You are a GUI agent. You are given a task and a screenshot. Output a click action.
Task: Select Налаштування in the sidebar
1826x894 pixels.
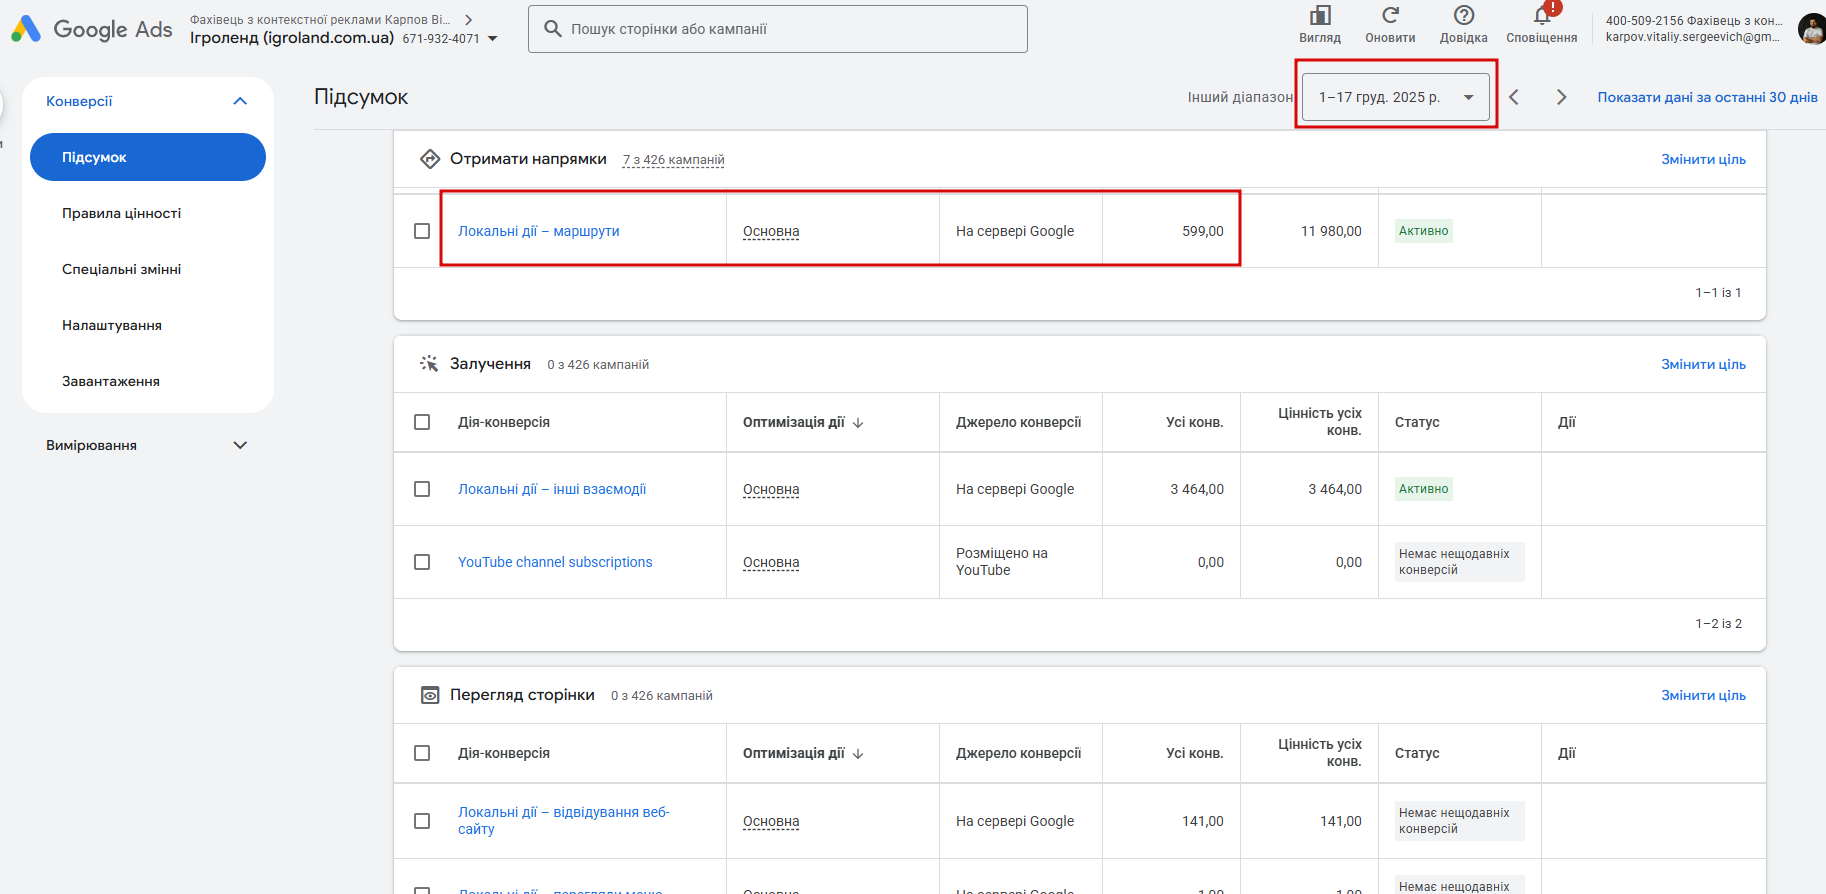(112, 325)
